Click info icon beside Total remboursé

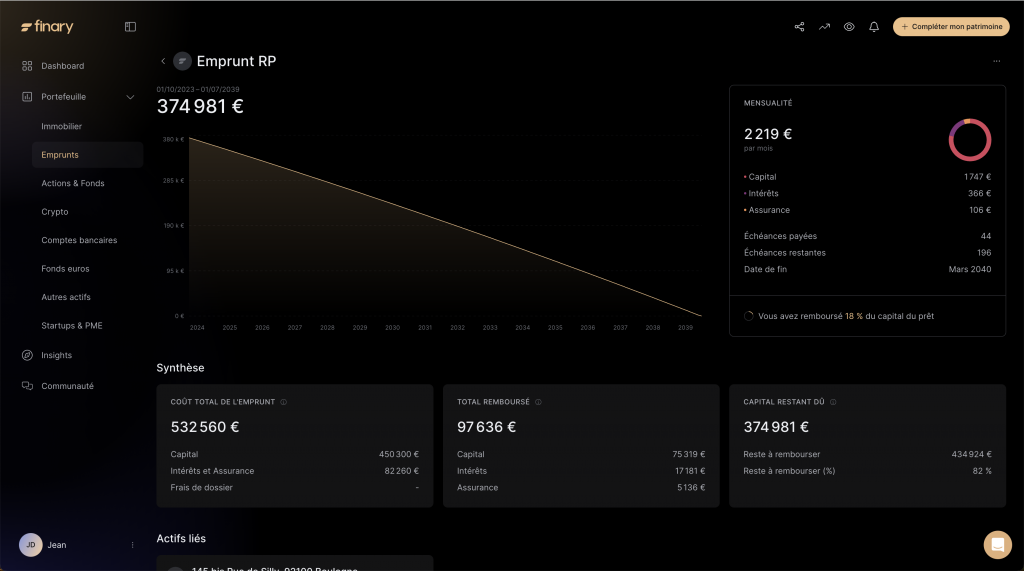tap(538, 402)
